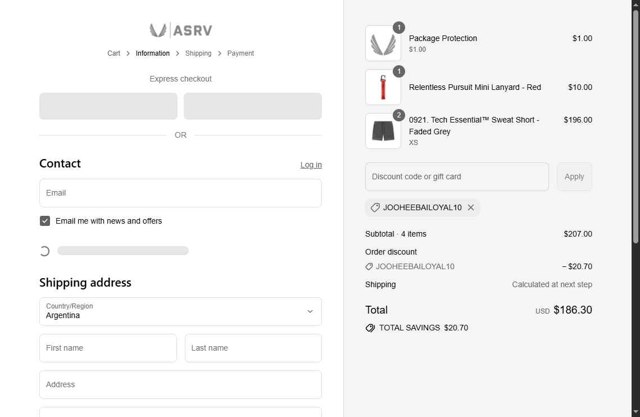Click the ASRV wings logo
The height and width of the screenshot is (417, 640).
(x=180, y=30)
